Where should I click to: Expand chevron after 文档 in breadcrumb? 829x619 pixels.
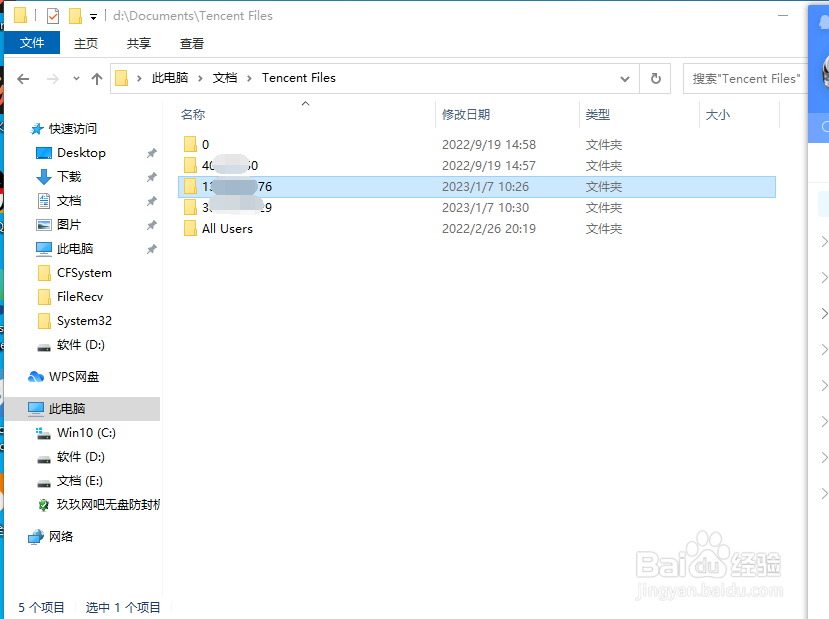point(249,79)
